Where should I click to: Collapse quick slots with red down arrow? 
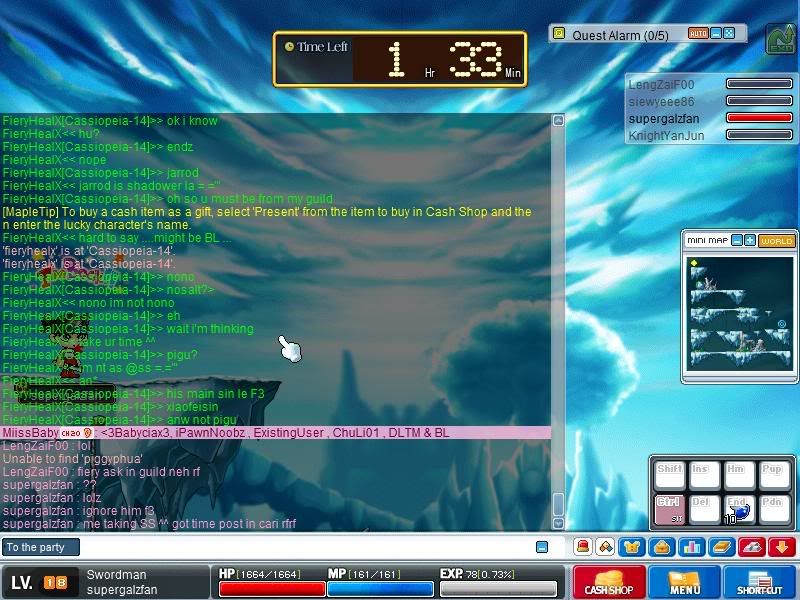click(x=782, y=547)
